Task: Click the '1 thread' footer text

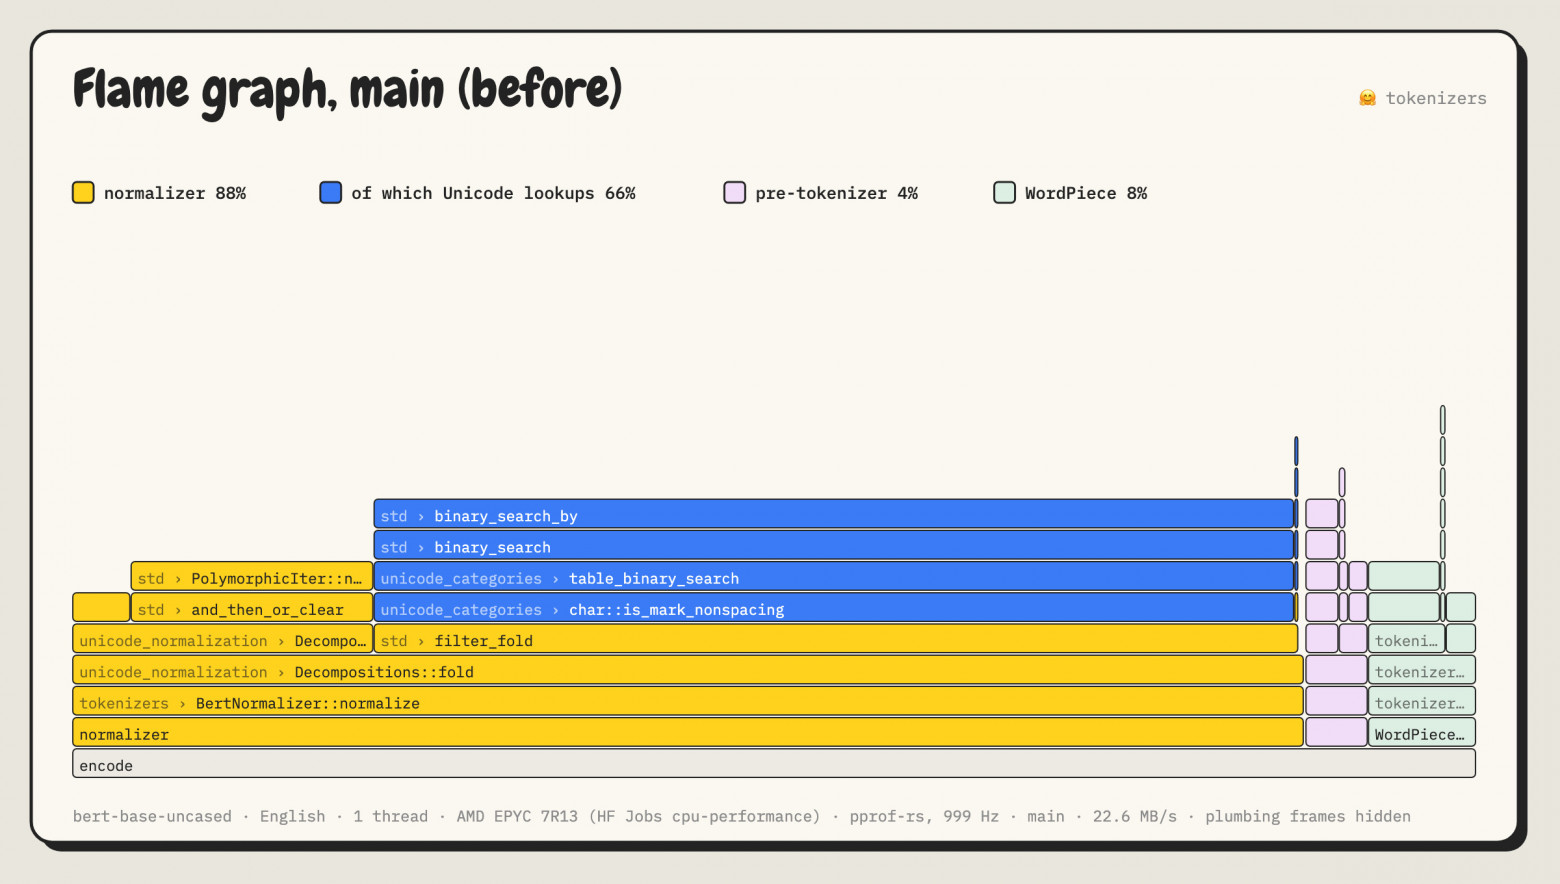Action: pos(390,816)
